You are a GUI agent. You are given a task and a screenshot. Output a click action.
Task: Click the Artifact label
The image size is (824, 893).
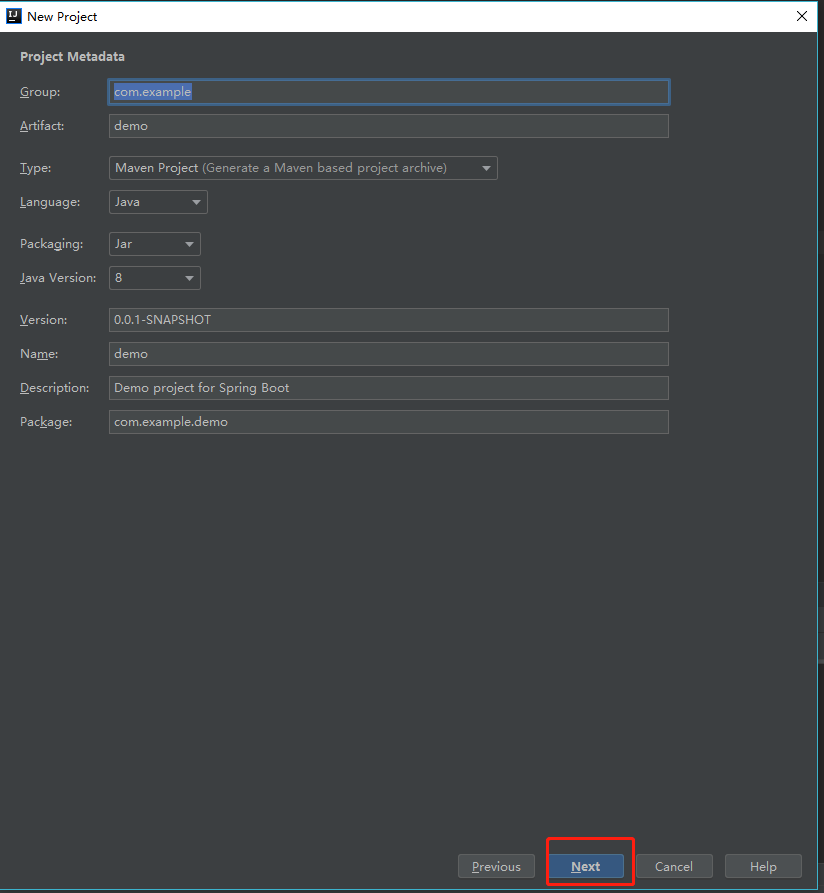[x=42, y=126]
